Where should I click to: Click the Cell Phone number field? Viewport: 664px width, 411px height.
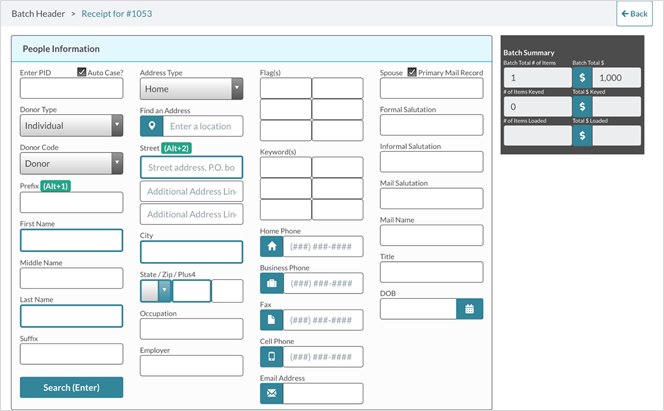[x=323, y=357]
